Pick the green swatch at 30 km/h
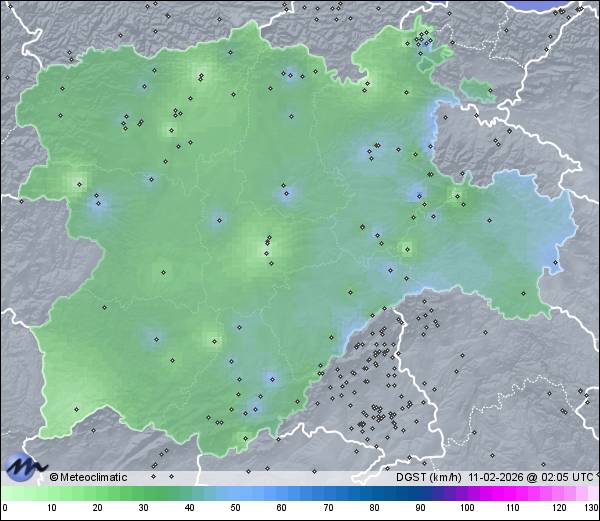This screenshot has width=600, height=521. [x=143, y=494]
